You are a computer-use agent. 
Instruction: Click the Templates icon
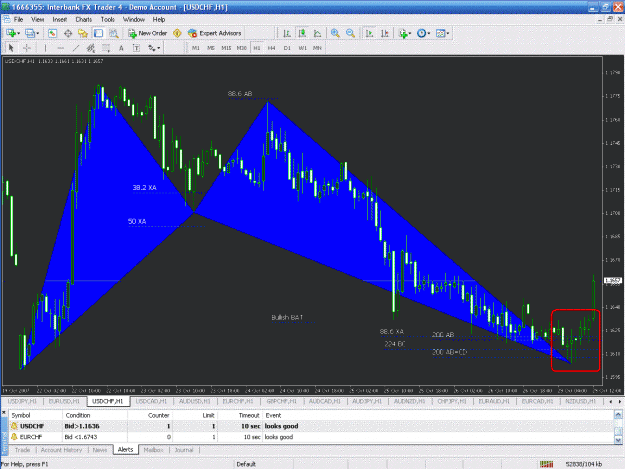pyautogui.click(x=440, y=33)
